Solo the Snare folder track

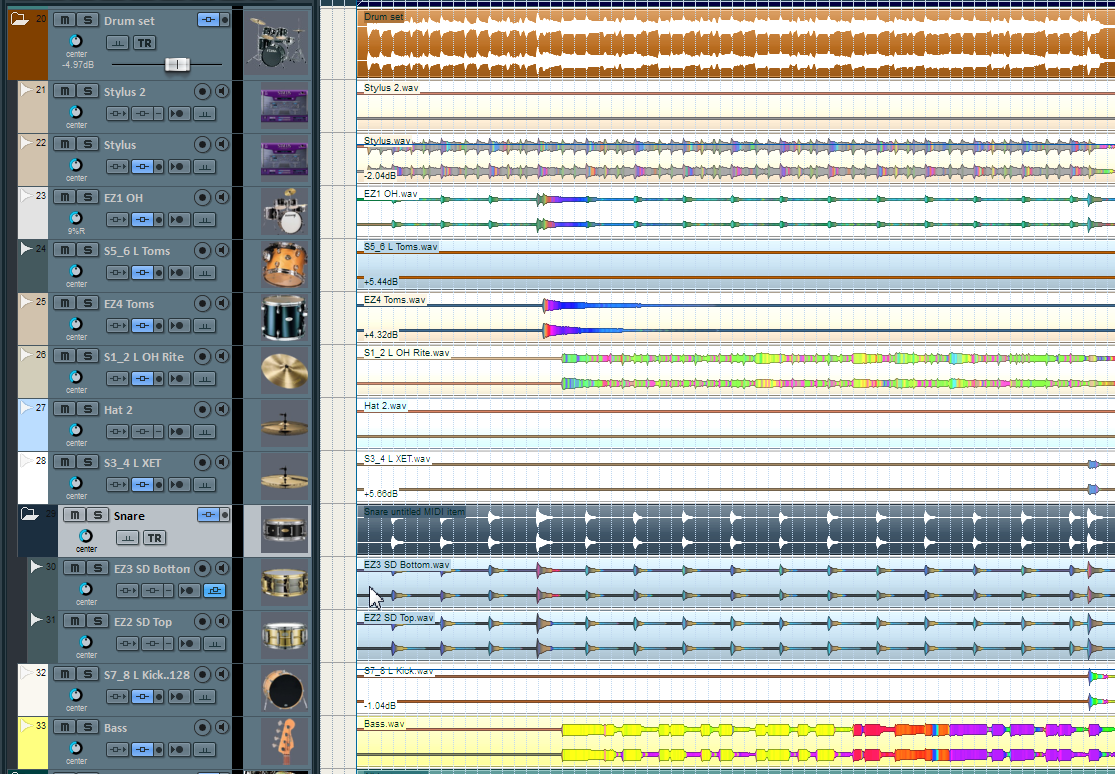[97, 515]
